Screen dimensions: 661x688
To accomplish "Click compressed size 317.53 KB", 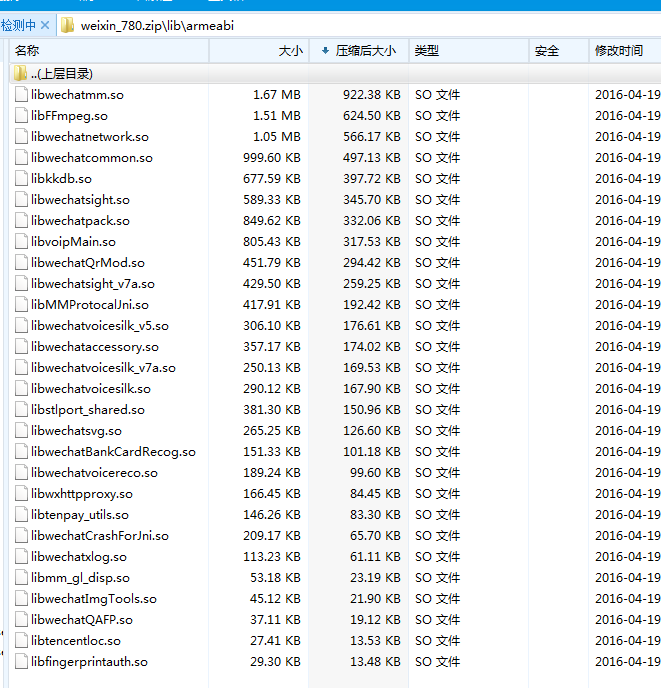I will click(372, 242).
